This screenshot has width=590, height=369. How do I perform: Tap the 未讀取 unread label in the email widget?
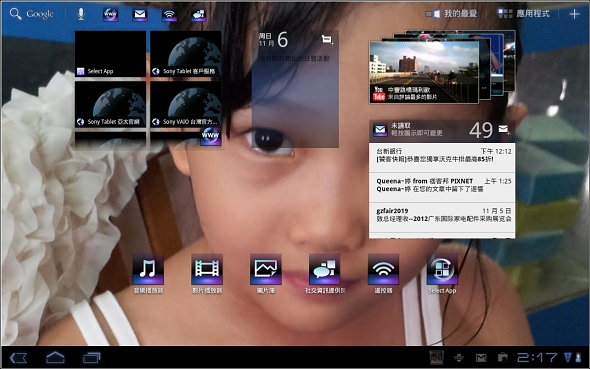click(400, 126)
